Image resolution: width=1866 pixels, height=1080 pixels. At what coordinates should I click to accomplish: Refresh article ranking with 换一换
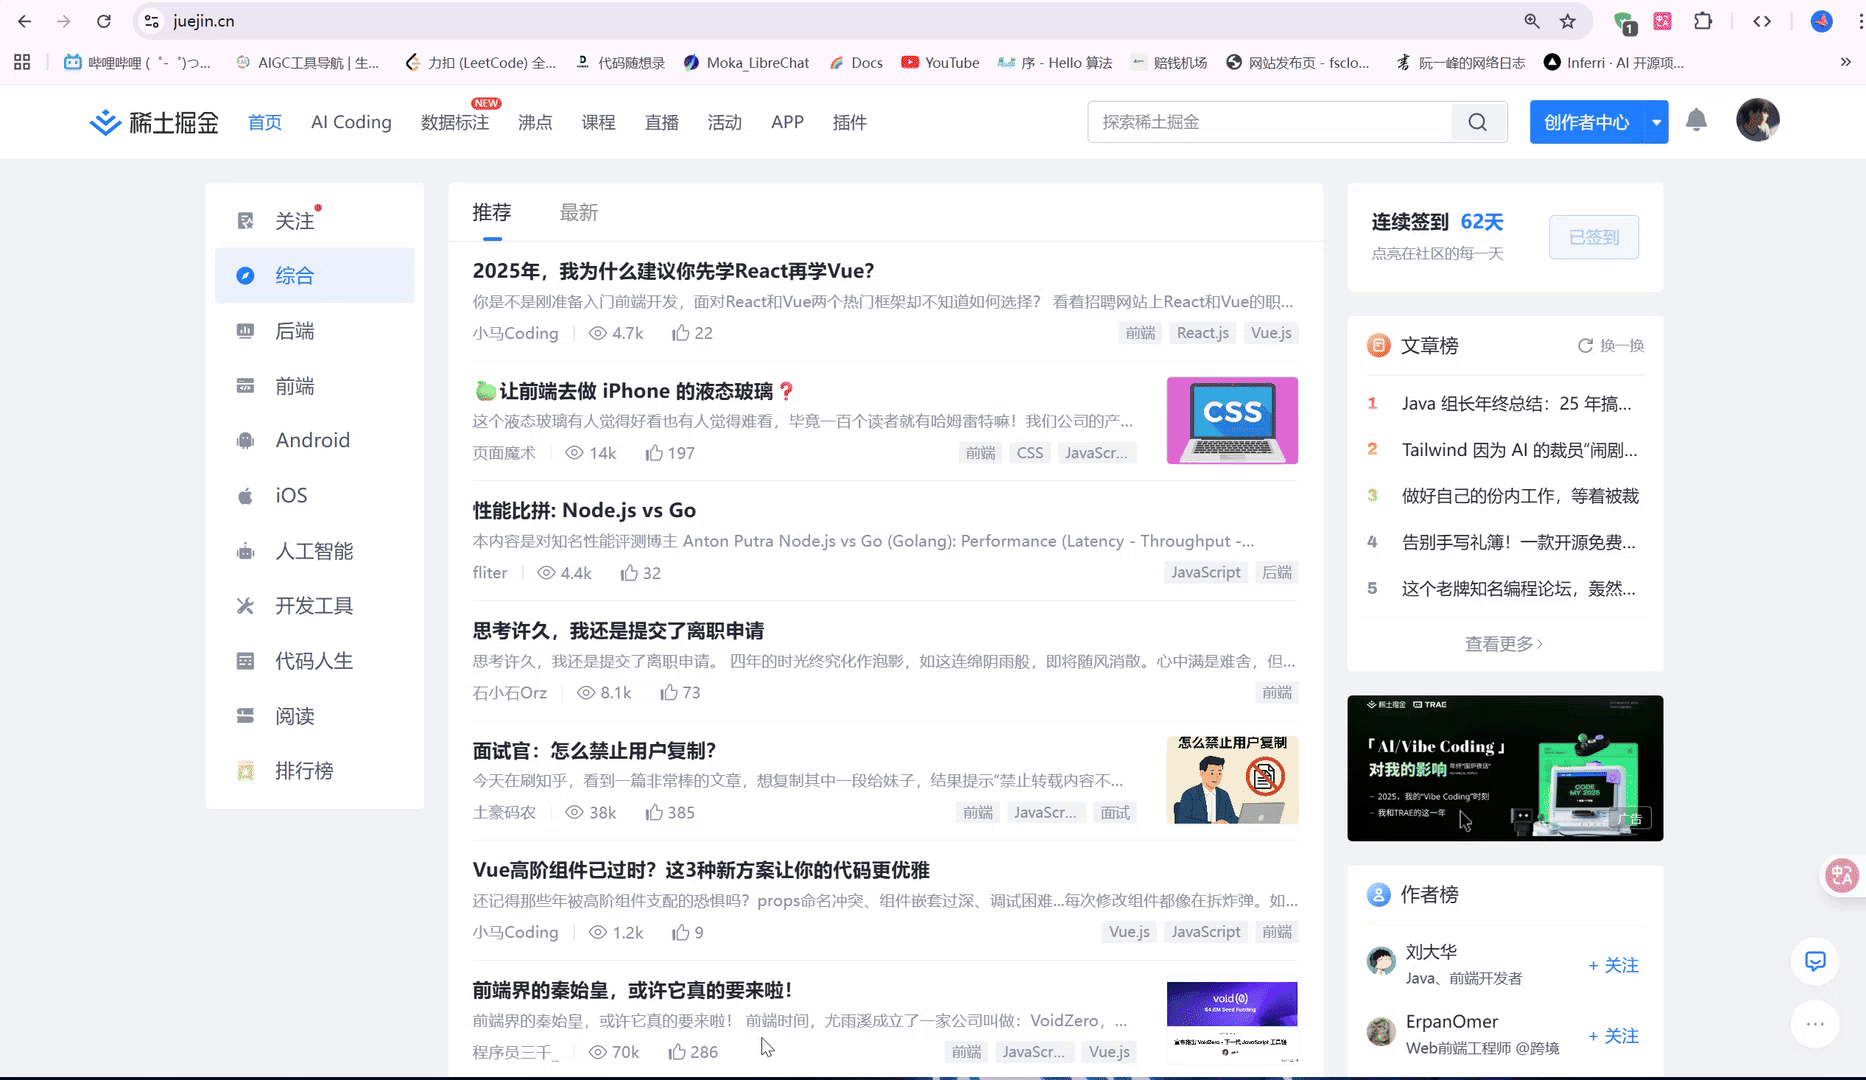coord(1611,346)
